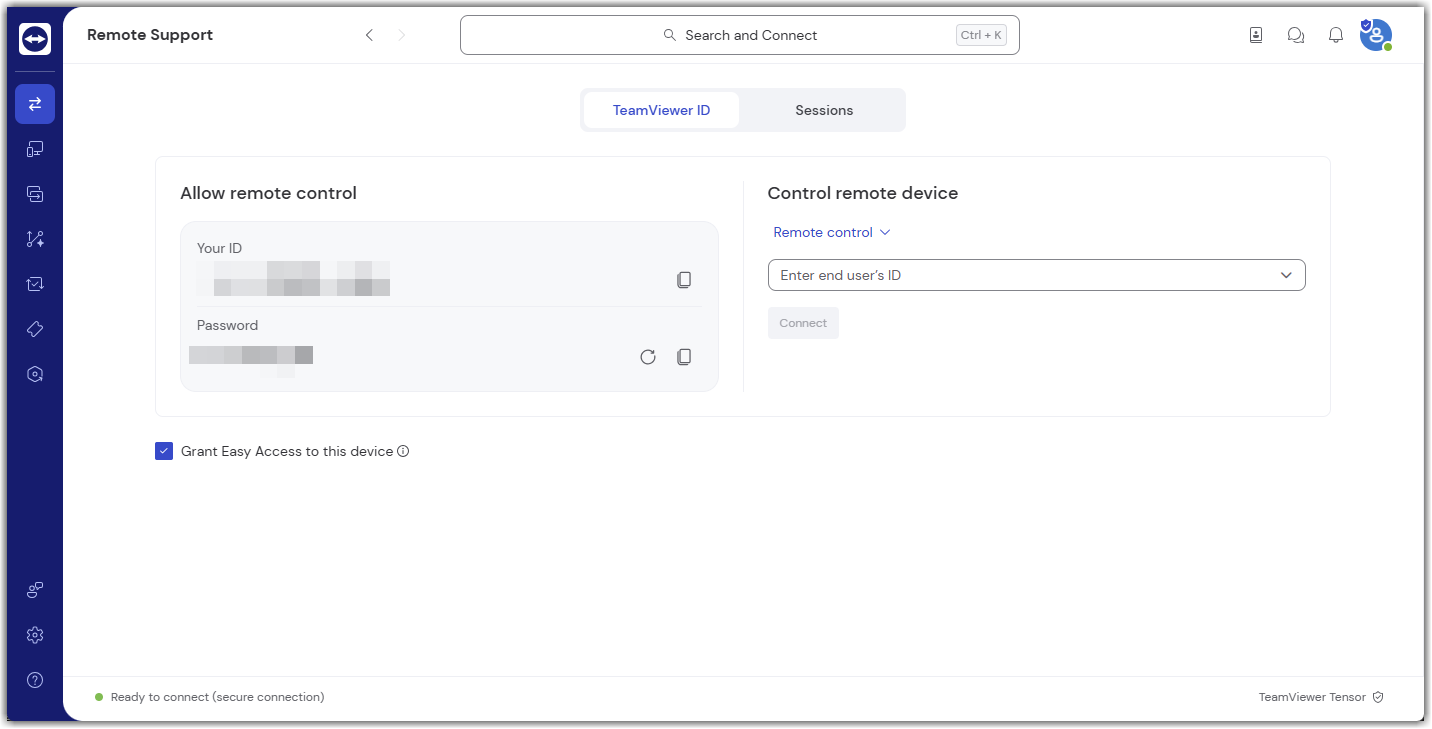1432x729 pixels.
Task: Click the Allow remote control heading
Action: [x=268, y=193]
